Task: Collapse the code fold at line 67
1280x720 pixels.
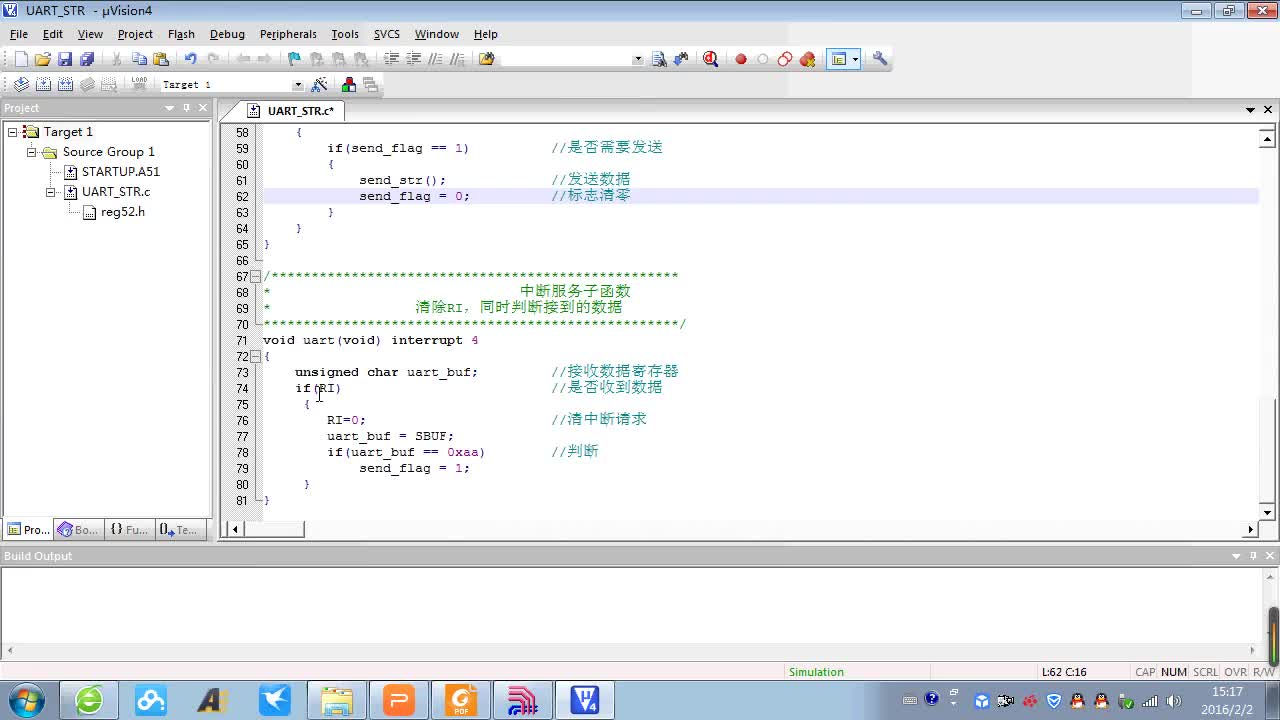Action: tap(255, 276)
